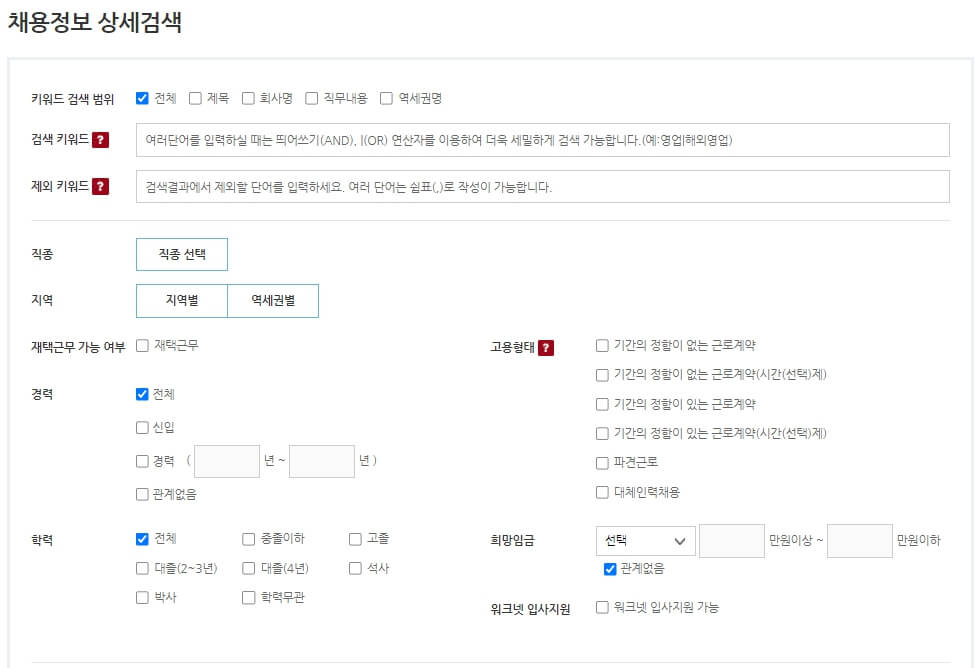Check the 역세권명 checkbox
Image resolution: width=975 pixels, height=668 pixels.
pyautogui.click(x=386, y=97)
